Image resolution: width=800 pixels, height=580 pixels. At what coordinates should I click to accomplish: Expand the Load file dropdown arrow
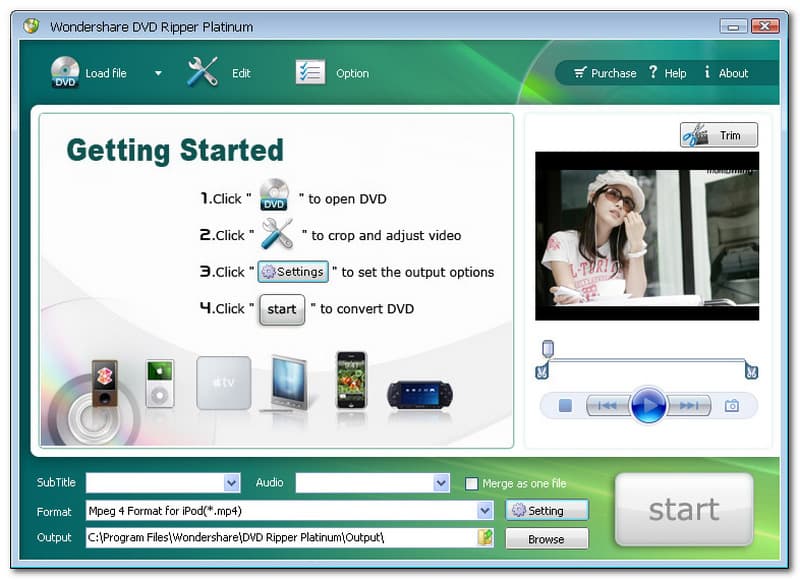(x=158, y=73)
